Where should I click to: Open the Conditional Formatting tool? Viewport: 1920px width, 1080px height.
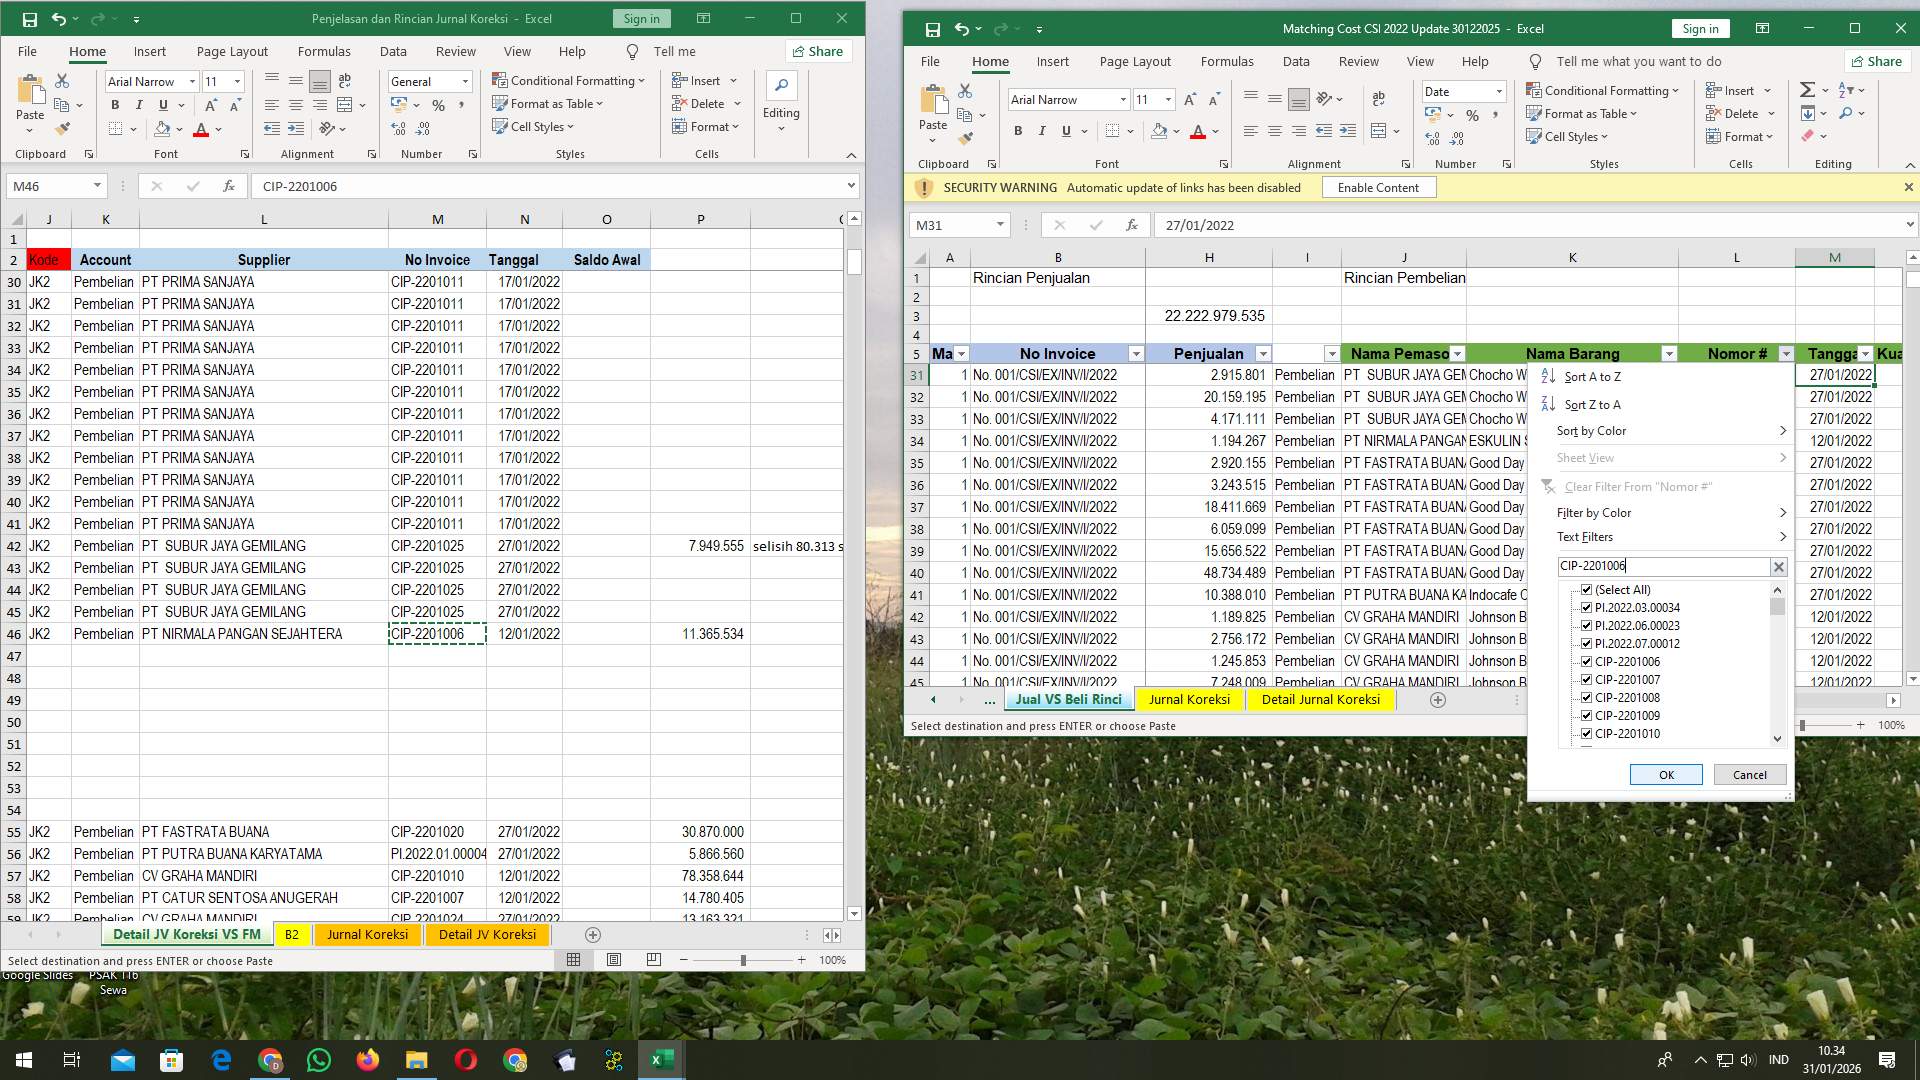(x=1602, y=90)
